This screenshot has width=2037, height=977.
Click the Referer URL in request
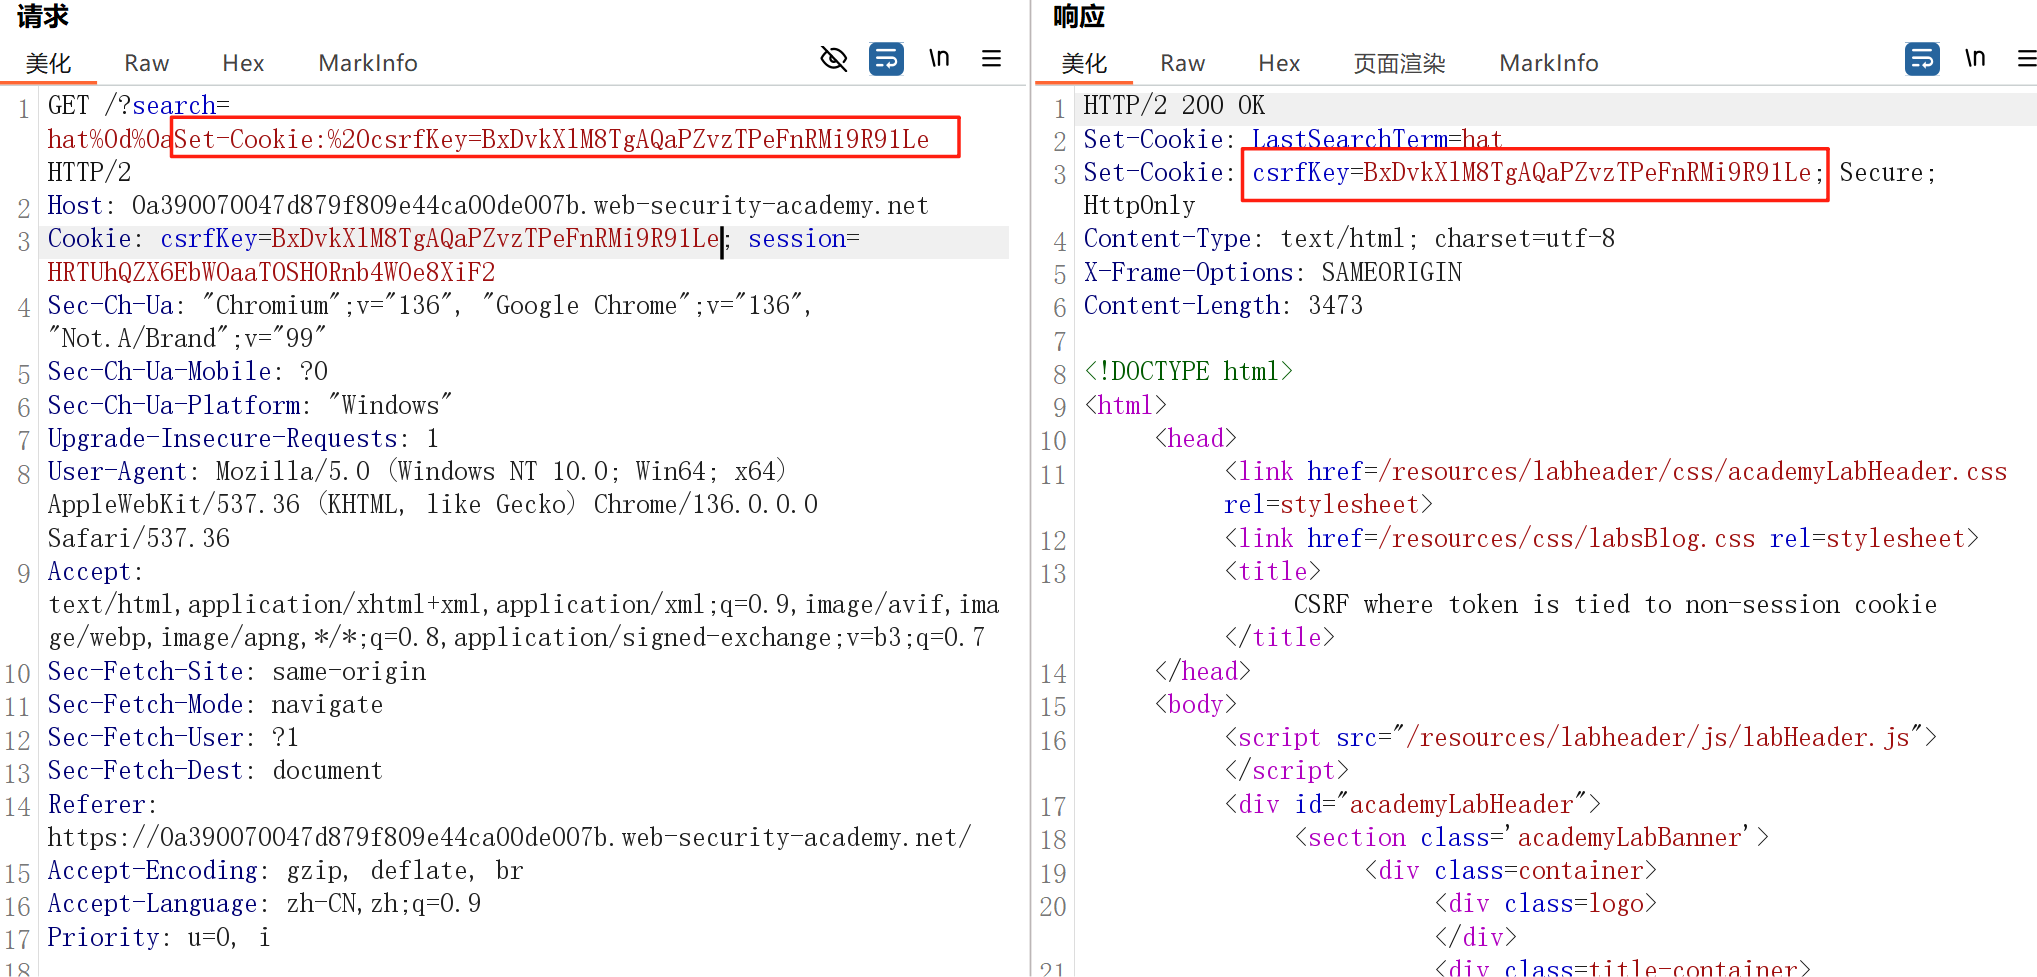(x=509, y=837)
